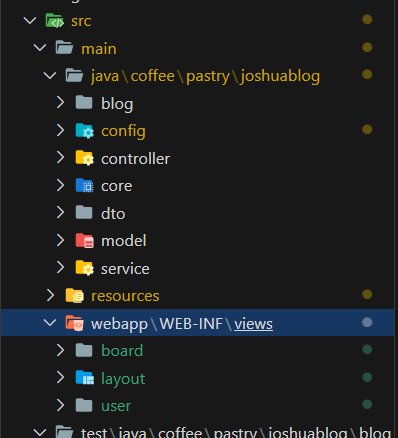Viewport: 398px width, 438px height.
Task: Collapse the webapp\WEB-INF\views chevron
Action: pyautogui.click(x=50, y=323)
